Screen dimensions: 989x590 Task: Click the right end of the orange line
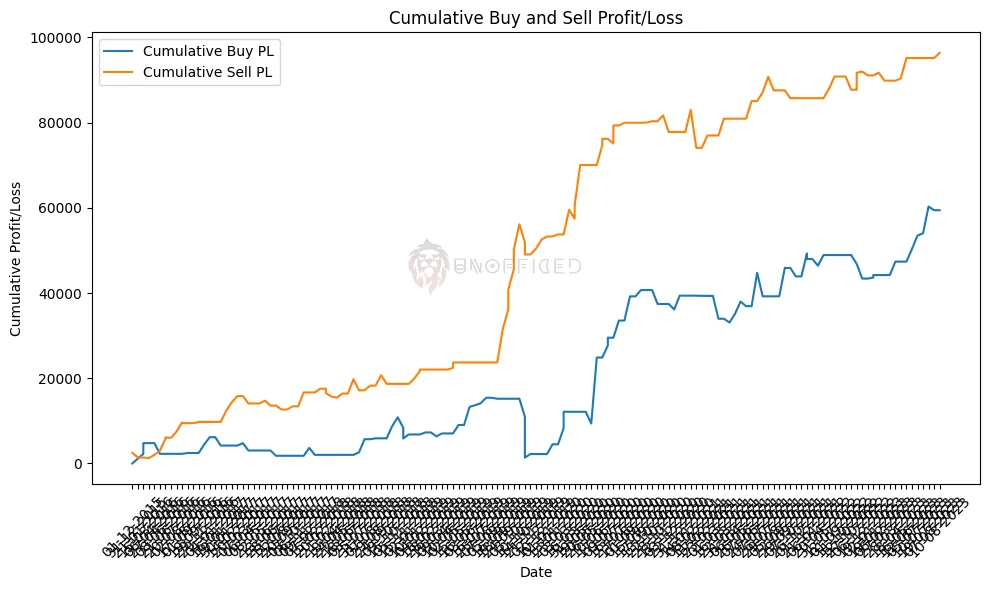click(x=939, y=53)
